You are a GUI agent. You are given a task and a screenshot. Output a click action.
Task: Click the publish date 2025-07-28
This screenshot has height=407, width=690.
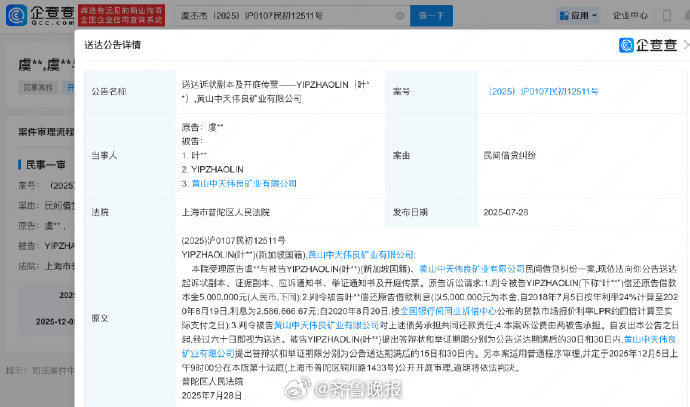(x=506, y=212)
